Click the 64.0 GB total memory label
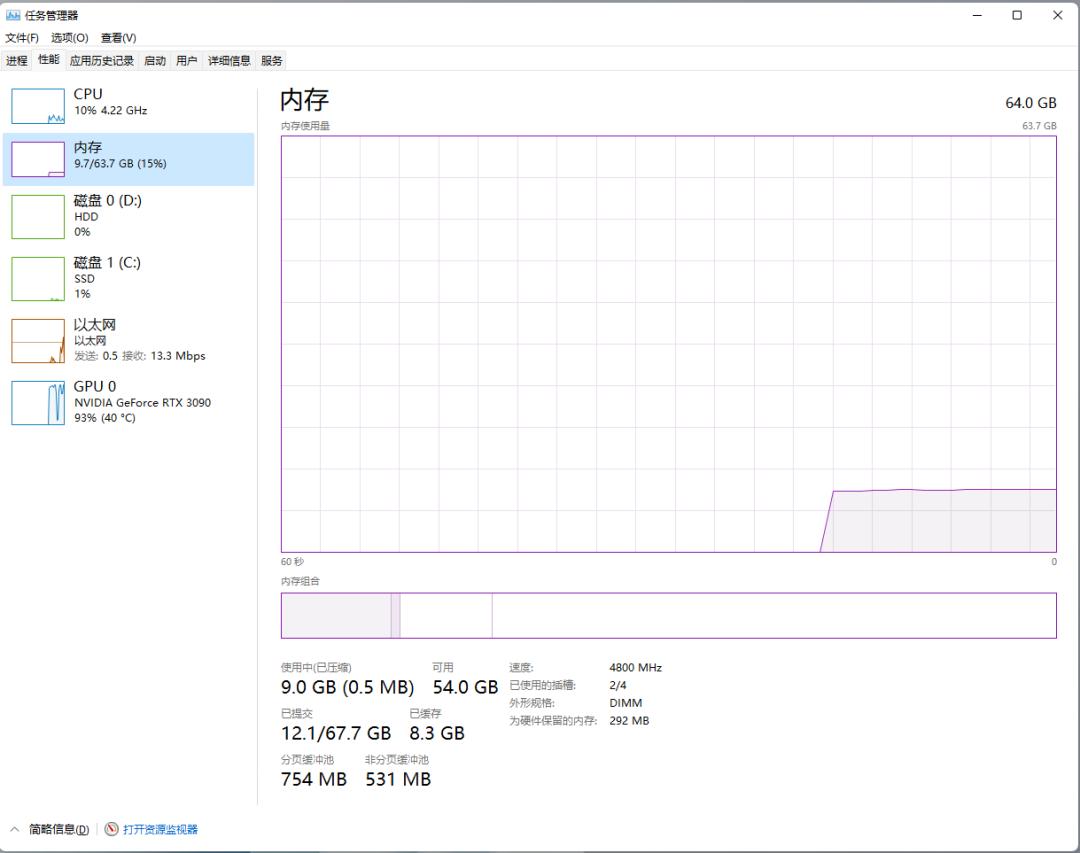This screenshot has height=853, width=1080. point(1030,103)
